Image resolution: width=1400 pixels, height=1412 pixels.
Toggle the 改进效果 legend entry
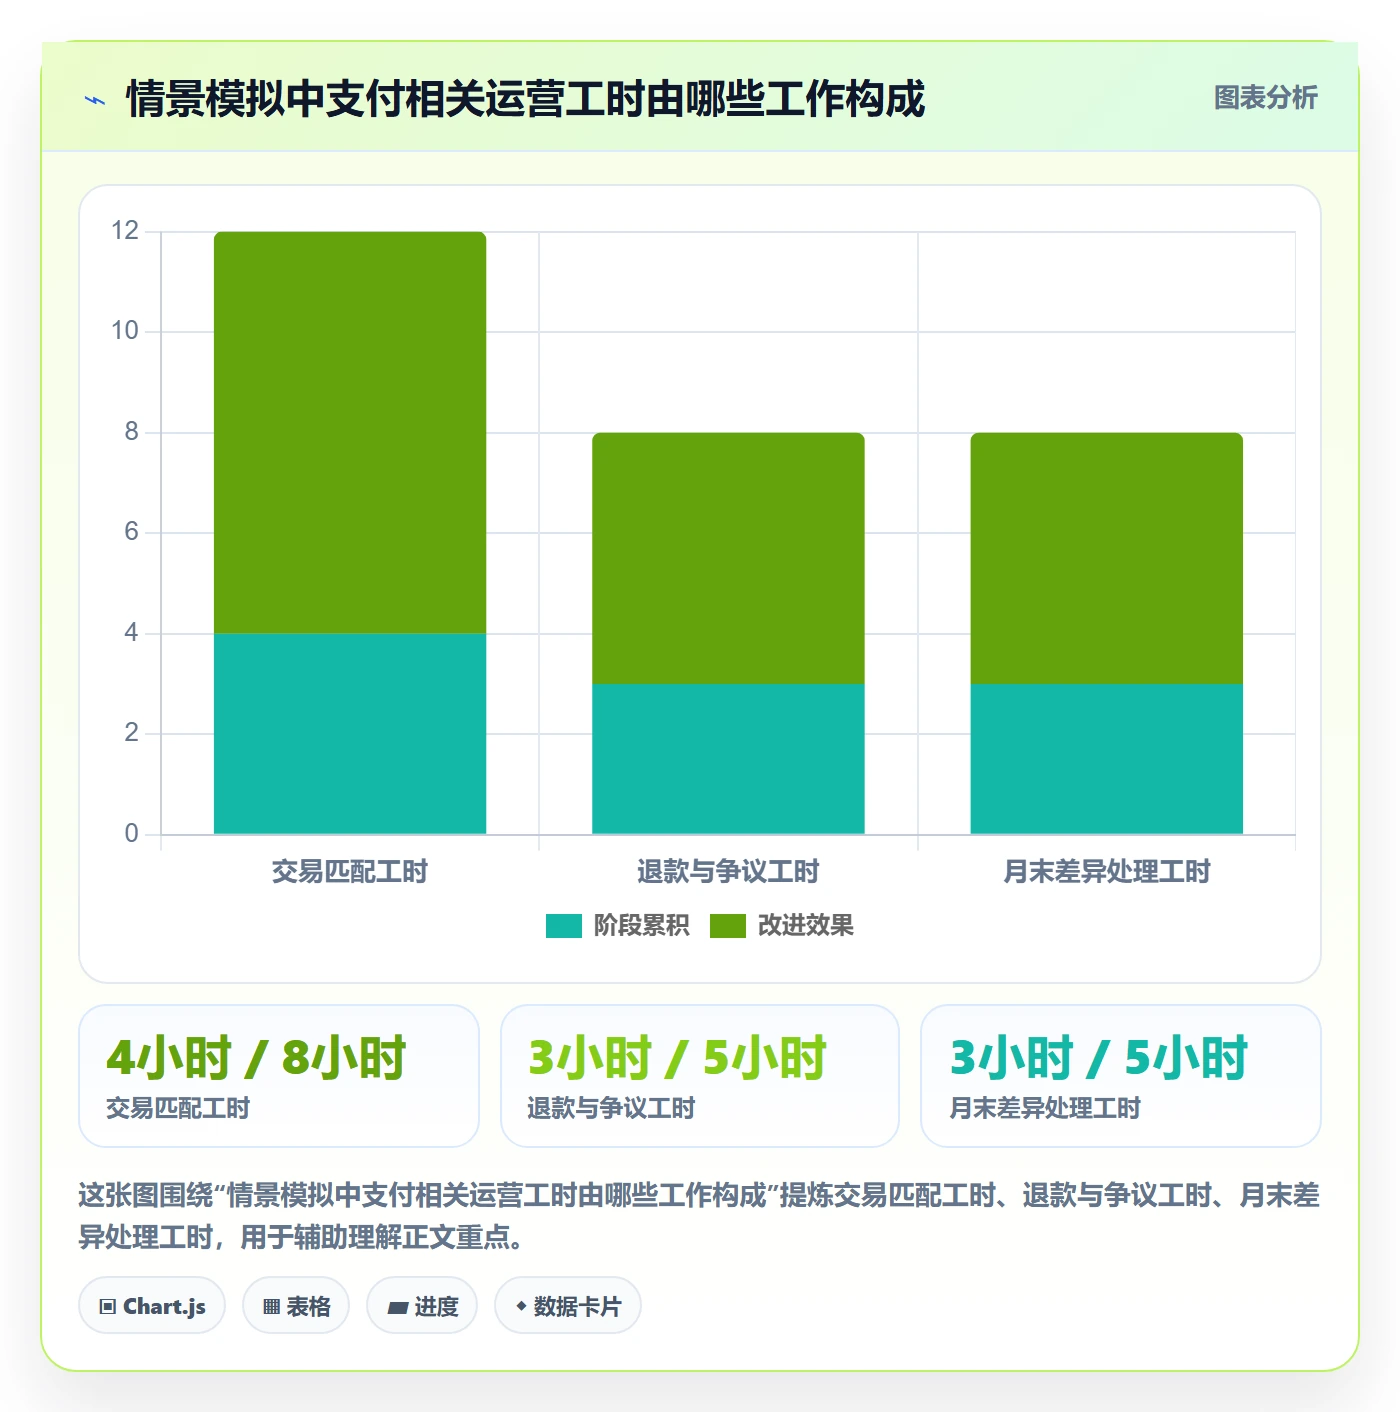[782, 926]
